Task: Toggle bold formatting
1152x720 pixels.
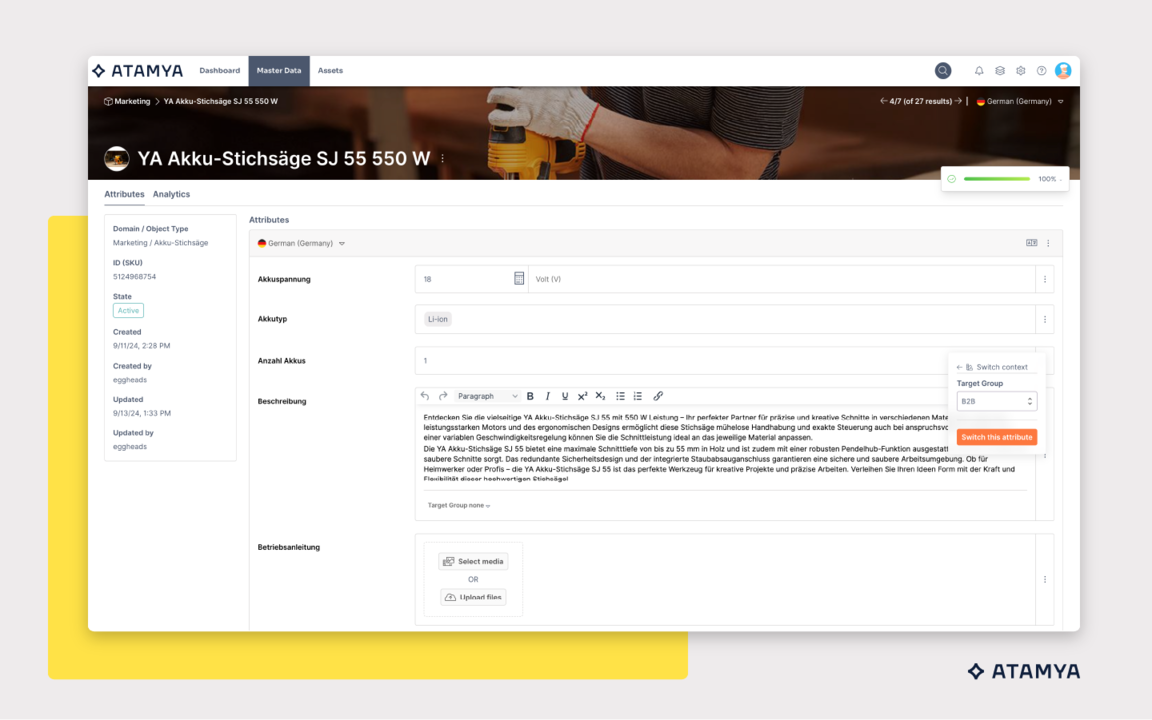Action: [530, 396]
